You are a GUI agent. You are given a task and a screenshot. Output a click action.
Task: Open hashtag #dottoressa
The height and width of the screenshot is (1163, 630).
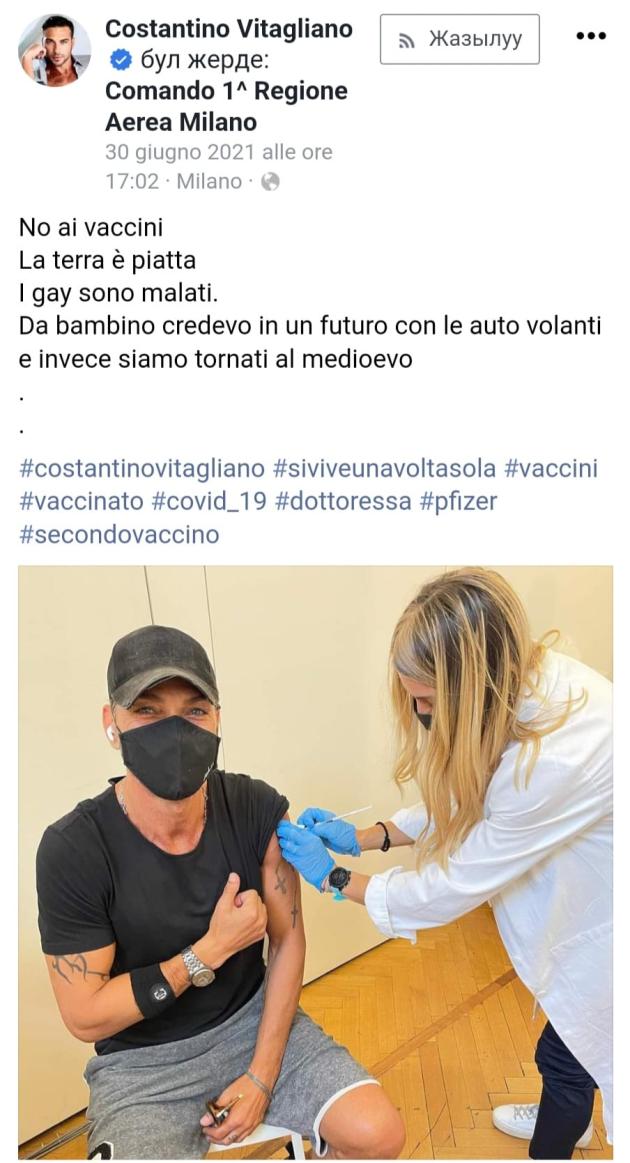(x=343, y=501)
